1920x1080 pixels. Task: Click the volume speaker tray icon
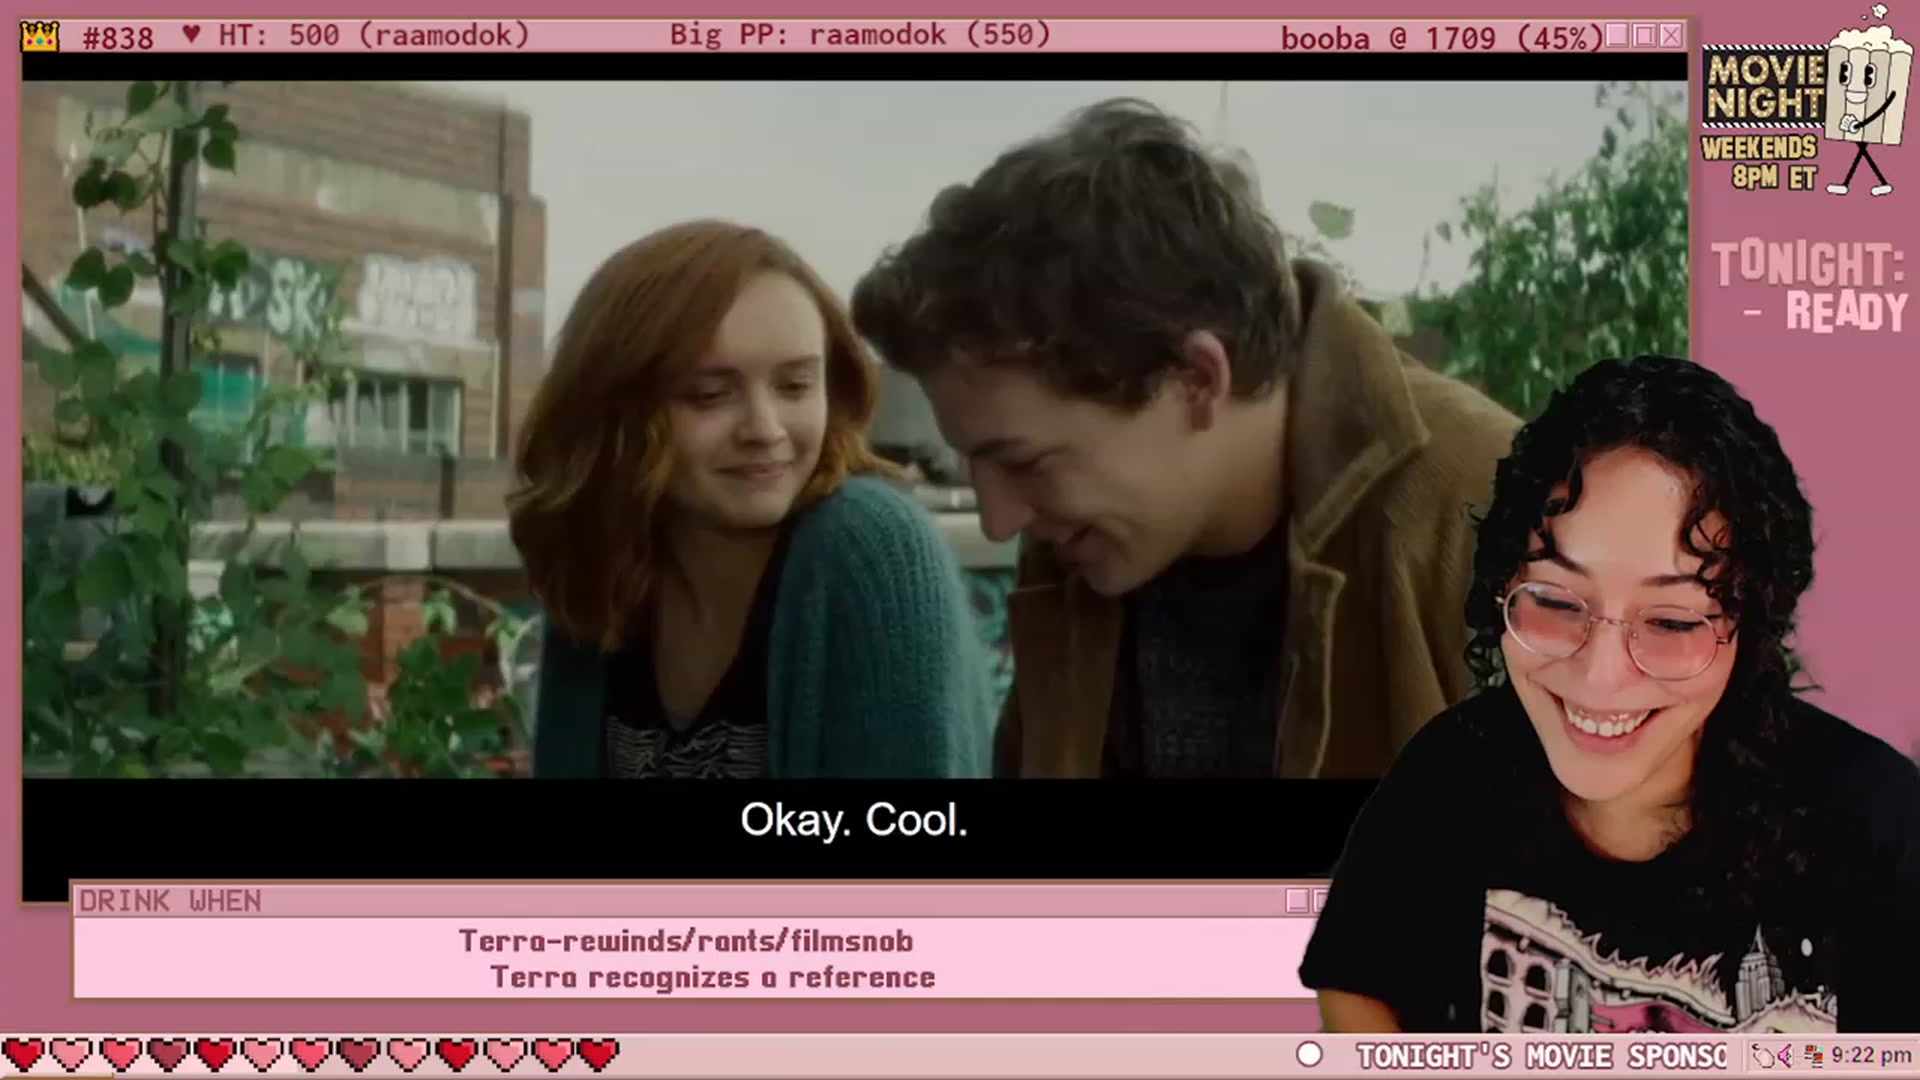tap(1786, 1055)
